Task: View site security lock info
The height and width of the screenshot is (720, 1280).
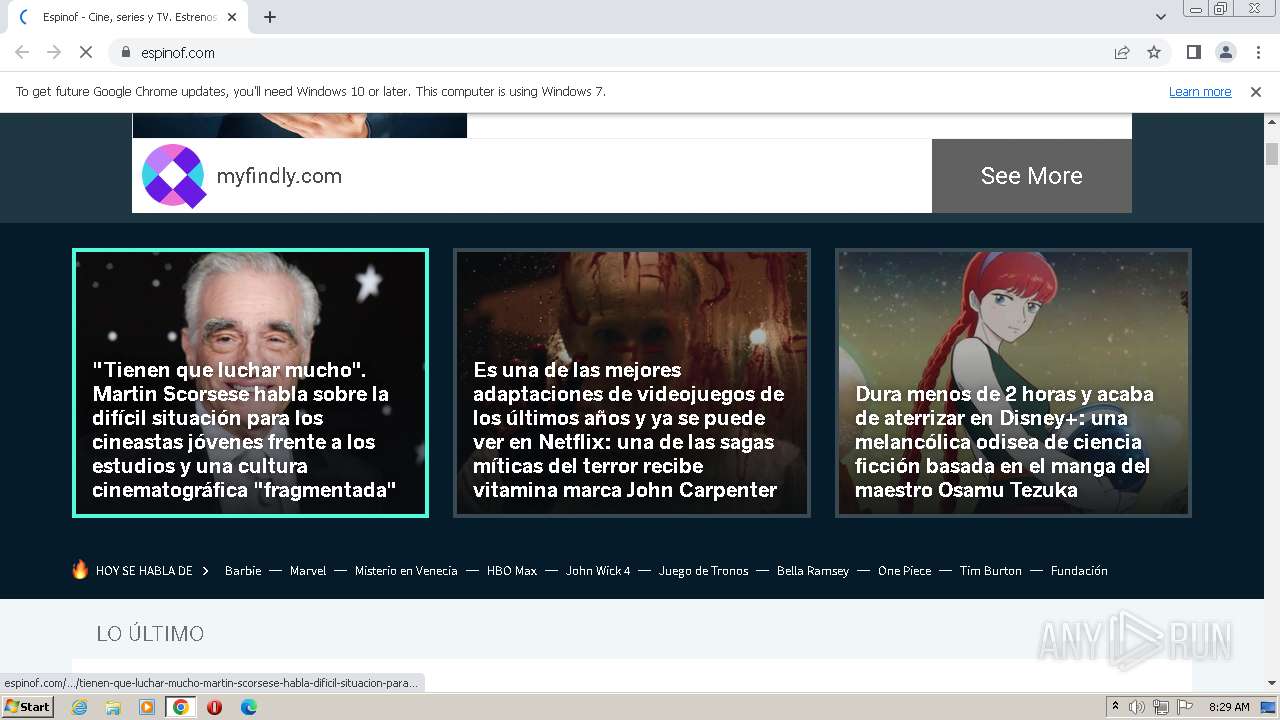Action: click(126, 52)
